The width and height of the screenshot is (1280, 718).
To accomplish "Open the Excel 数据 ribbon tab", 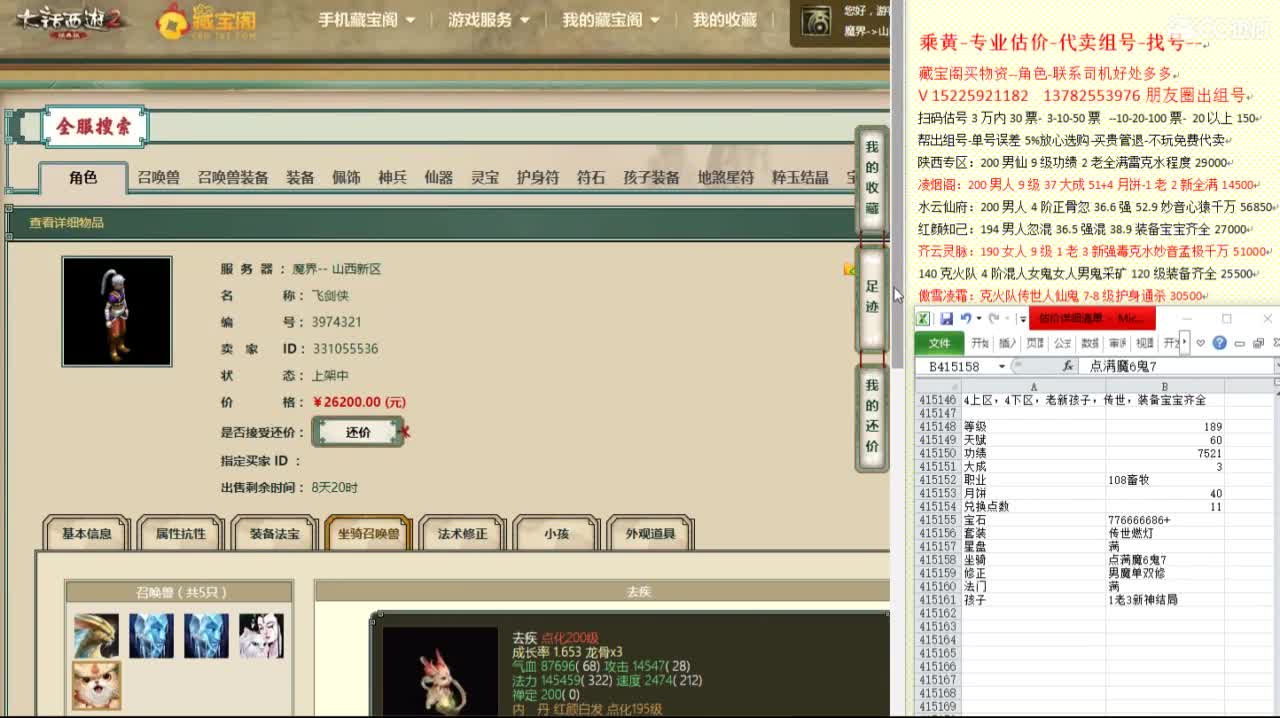I will (1090, 343).
